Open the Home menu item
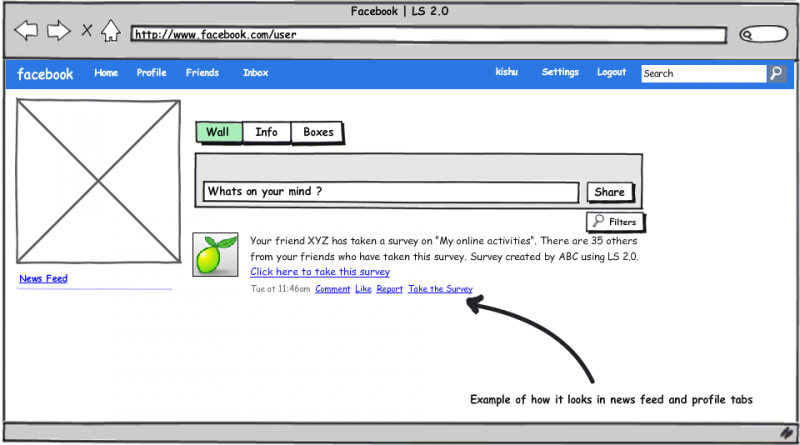Viewport: 800px width, 445px height. tap(106, 73)
